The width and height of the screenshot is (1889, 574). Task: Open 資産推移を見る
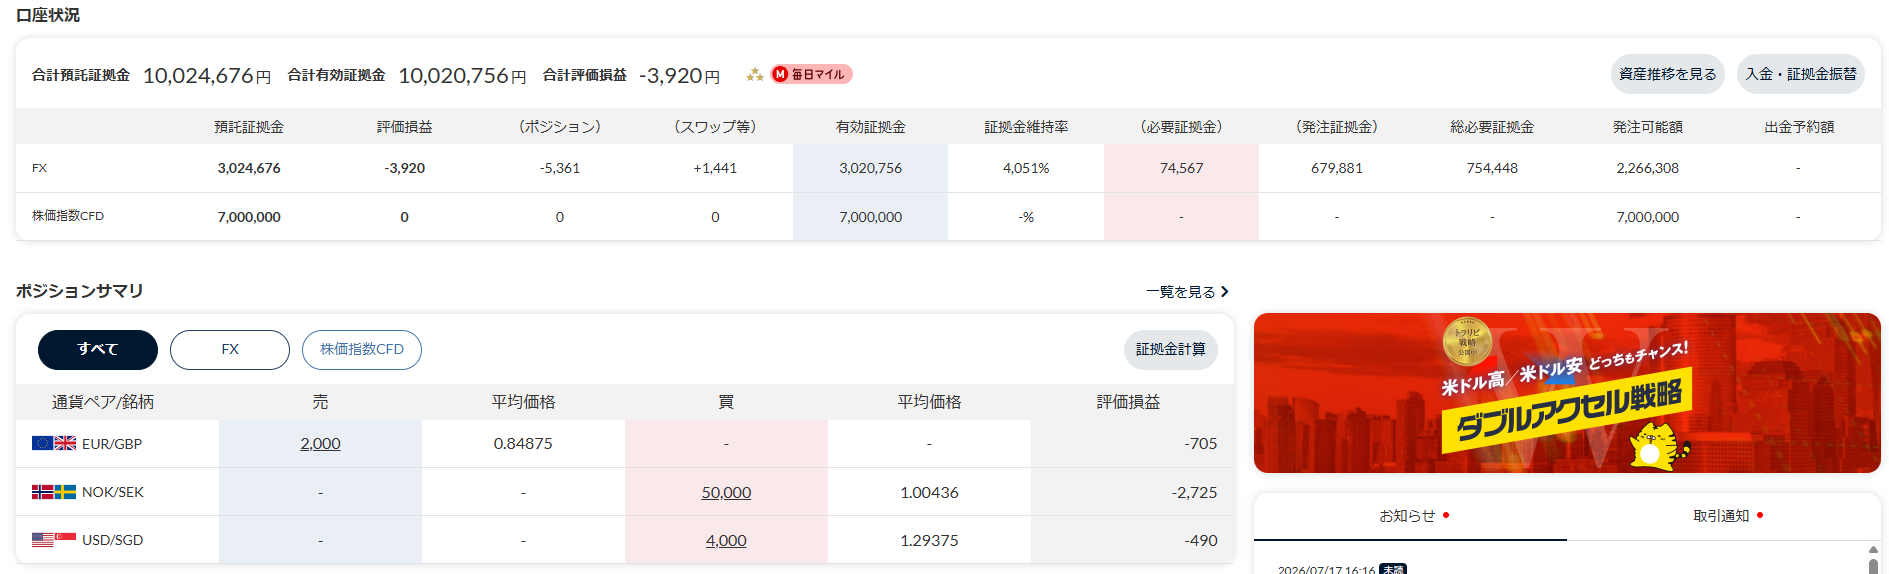(x=1668, y=74)
